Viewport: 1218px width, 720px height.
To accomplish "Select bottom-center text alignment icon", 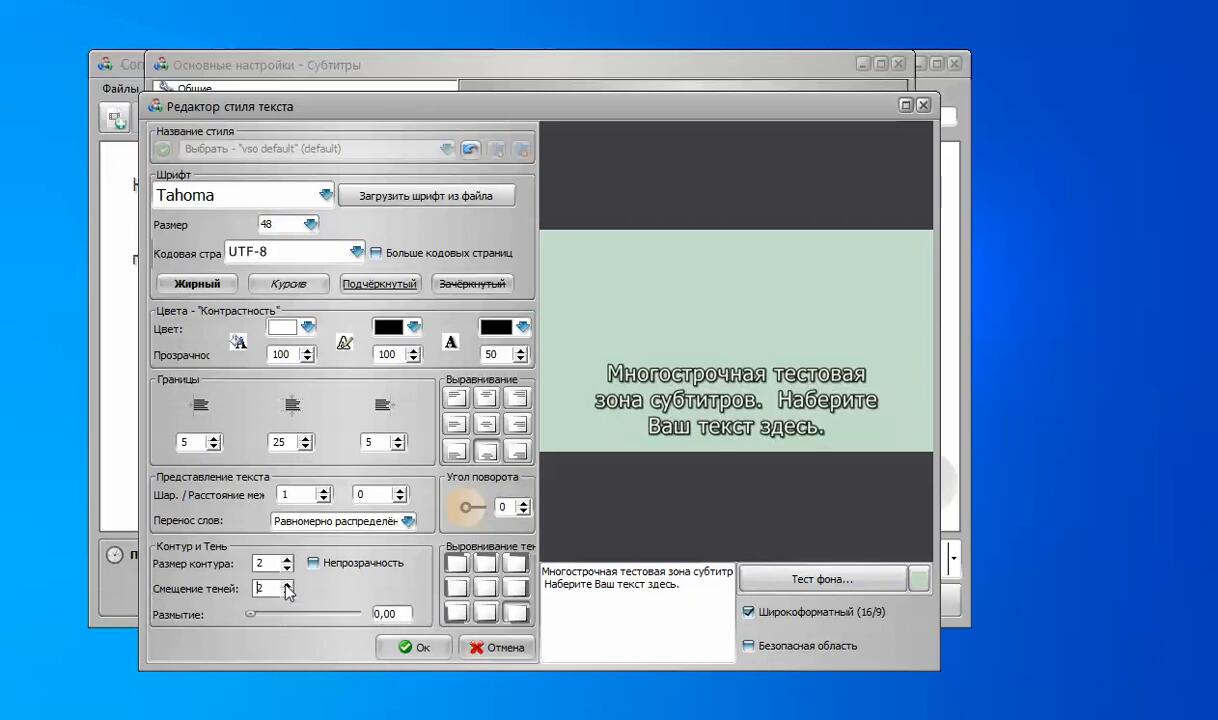I will [x=486, y=451].
